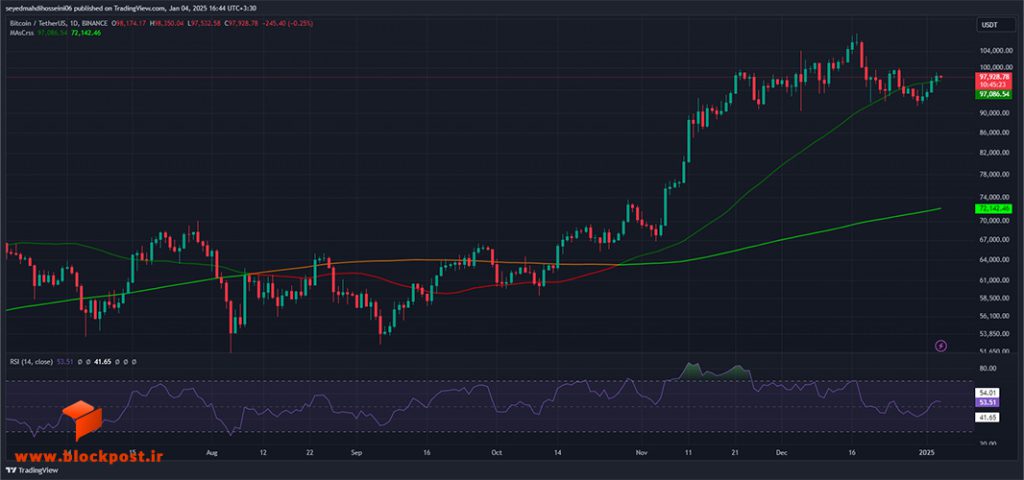Click the 53,850.00 price axis label
Screen dimensions: 1024x480
[994, 333]
